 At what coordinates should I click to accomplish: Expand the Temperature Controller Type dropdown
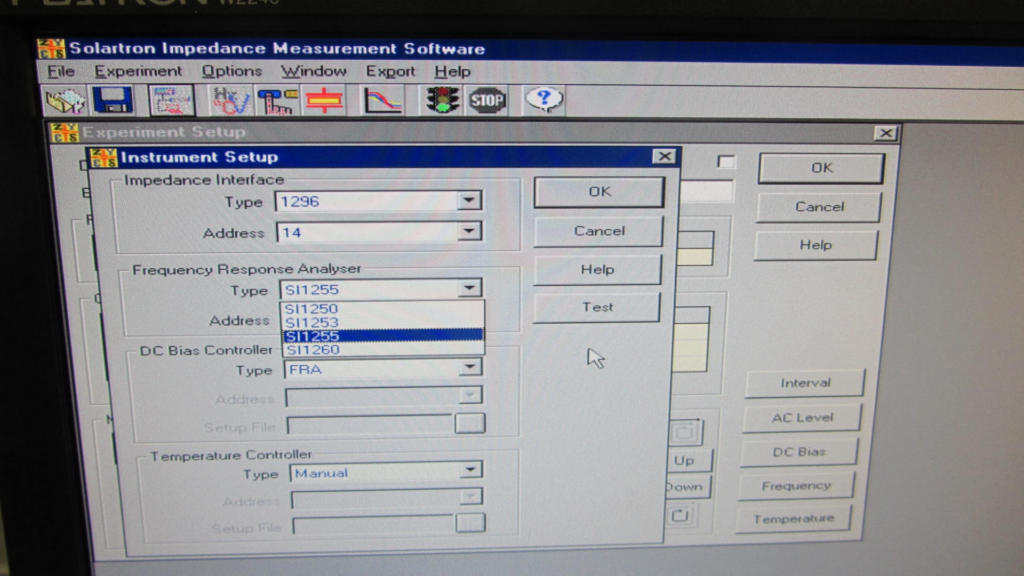(x=470, y=471)
